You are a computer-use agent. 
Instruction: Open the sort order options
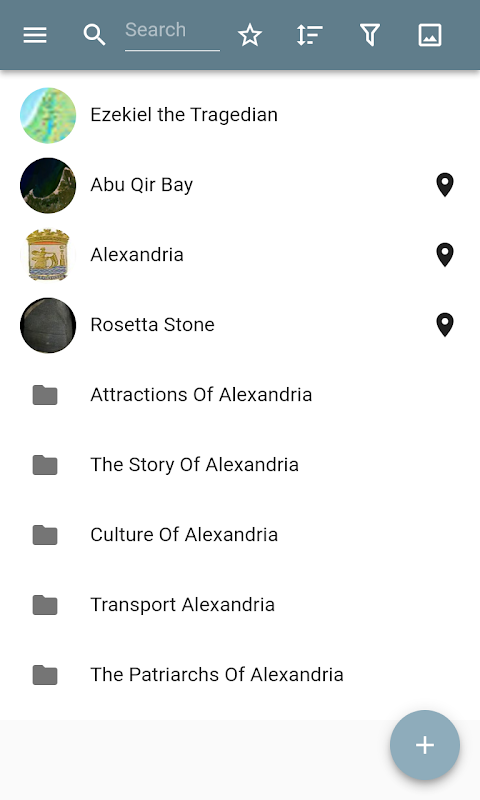[x=310, y=35]
